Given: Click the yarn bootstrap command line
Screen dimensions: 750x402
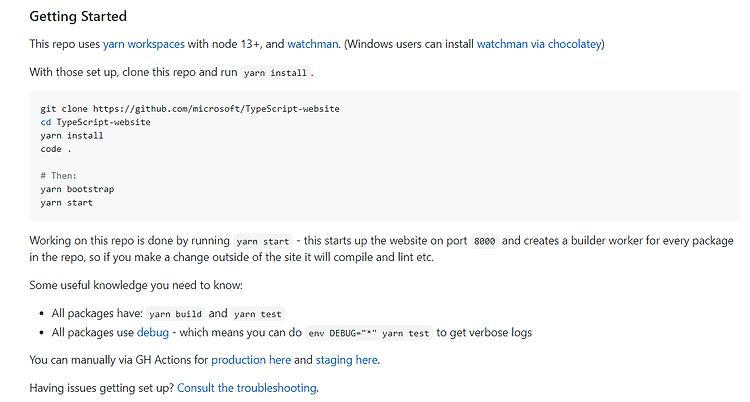Looking at the screenshot, I should (x=77, y=189).
